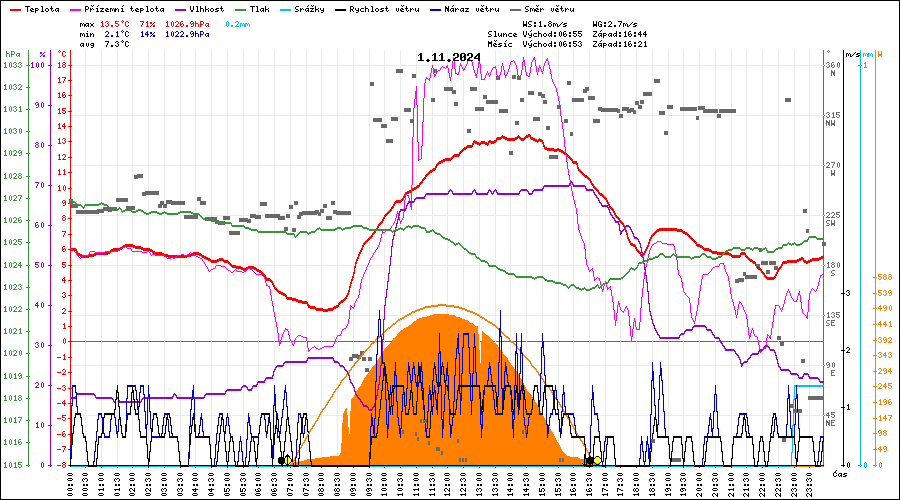Click the average temperature 7.3°C reading

117,44
